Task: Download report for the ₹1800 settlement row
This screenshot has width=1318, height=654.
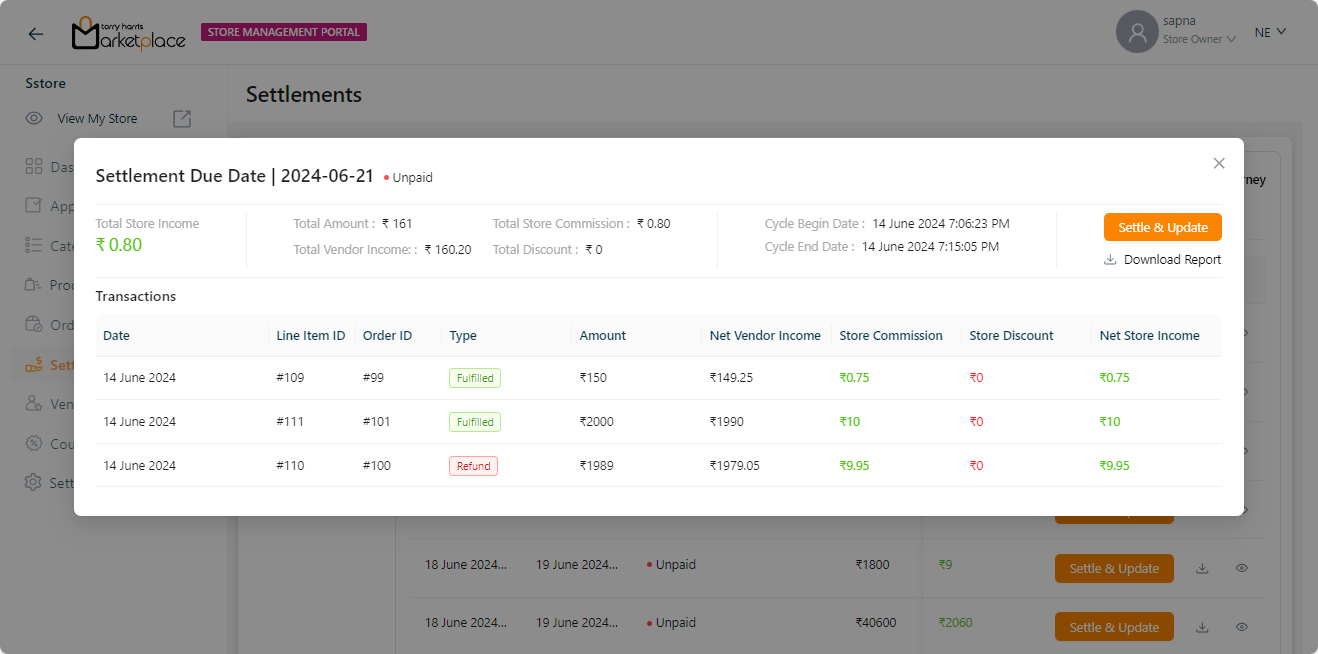Action: click(x=1202, y=568)
